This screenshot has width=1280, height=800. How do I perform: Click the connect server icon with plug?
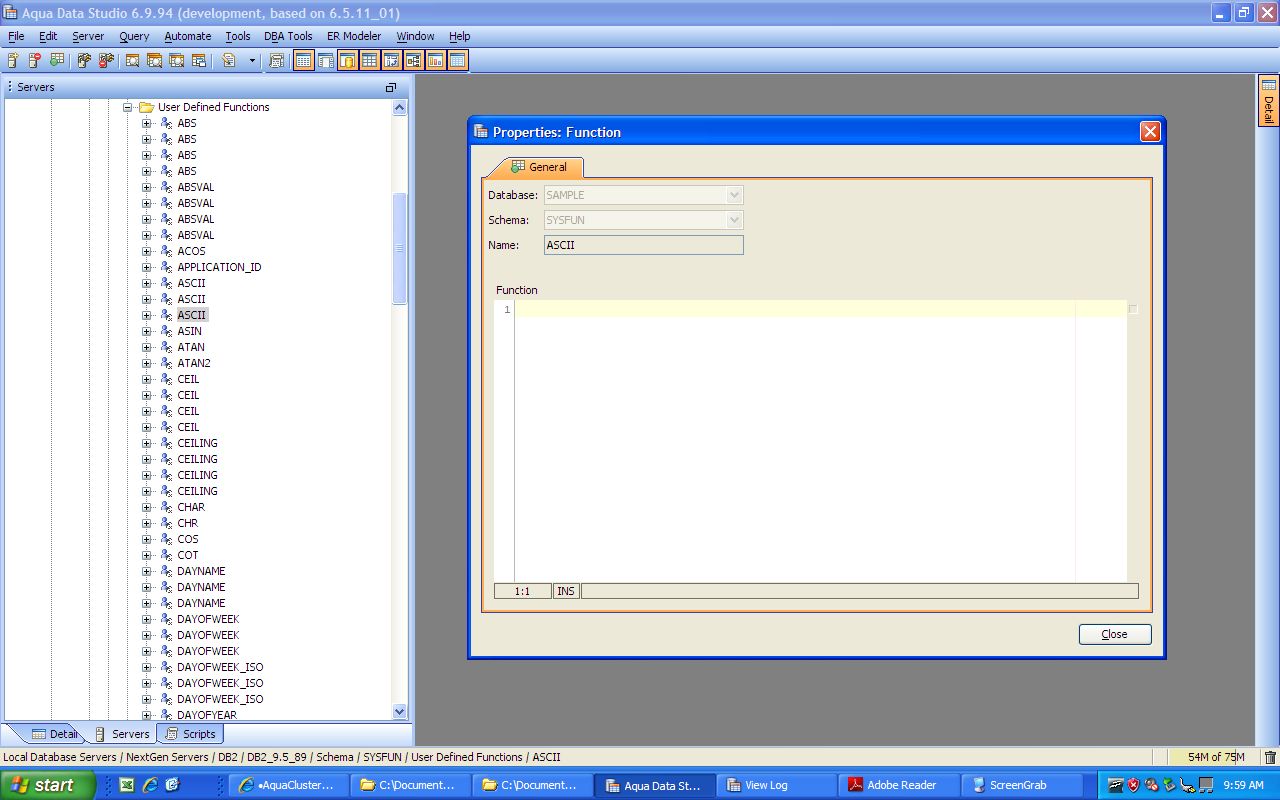84,61
